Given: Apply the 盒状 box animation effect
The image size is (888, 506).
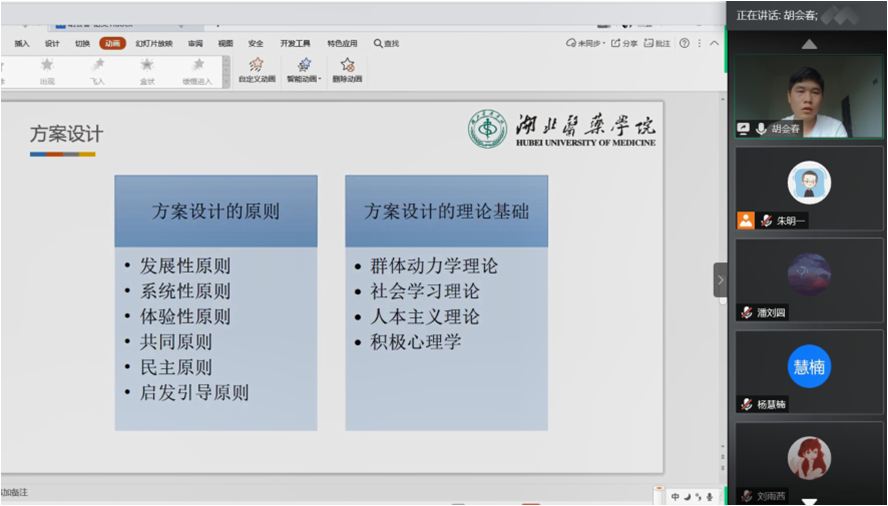Looking at the screenshot, I should 147,69.
